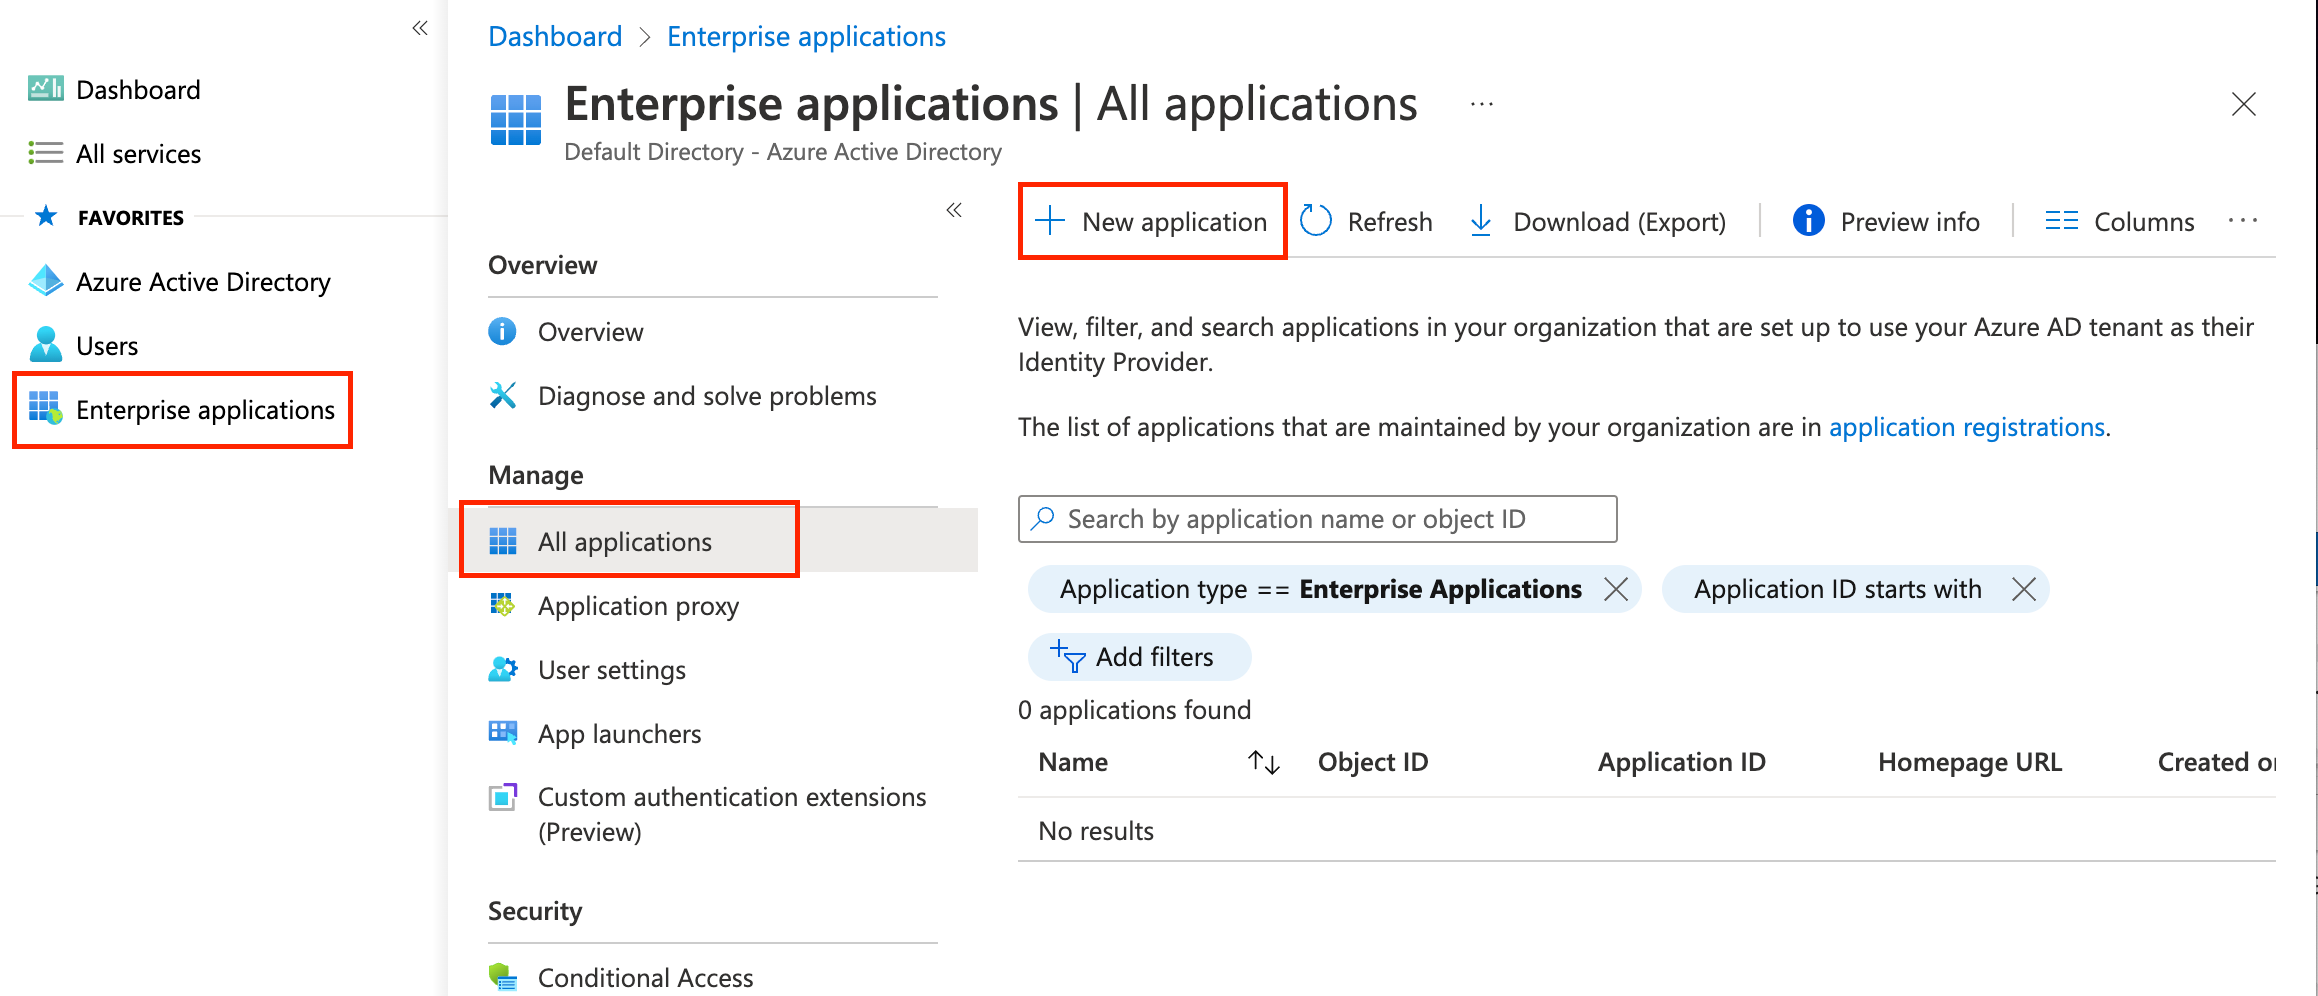This screenshot has width=2318, height=996.
Task: Click the Dashboard breadcrumb link
Action: (x=555, y=36)
